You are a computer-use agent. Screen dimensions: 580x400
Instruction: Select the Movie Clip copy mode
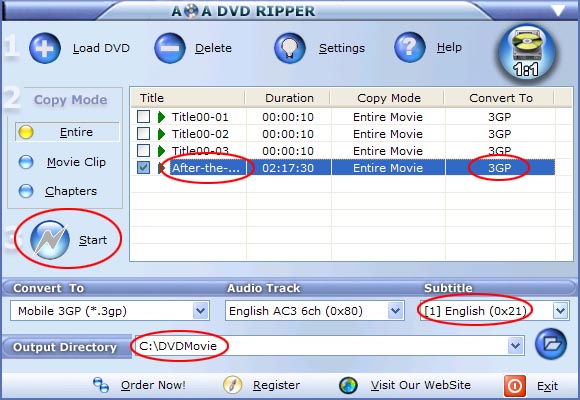coord(26,162)
